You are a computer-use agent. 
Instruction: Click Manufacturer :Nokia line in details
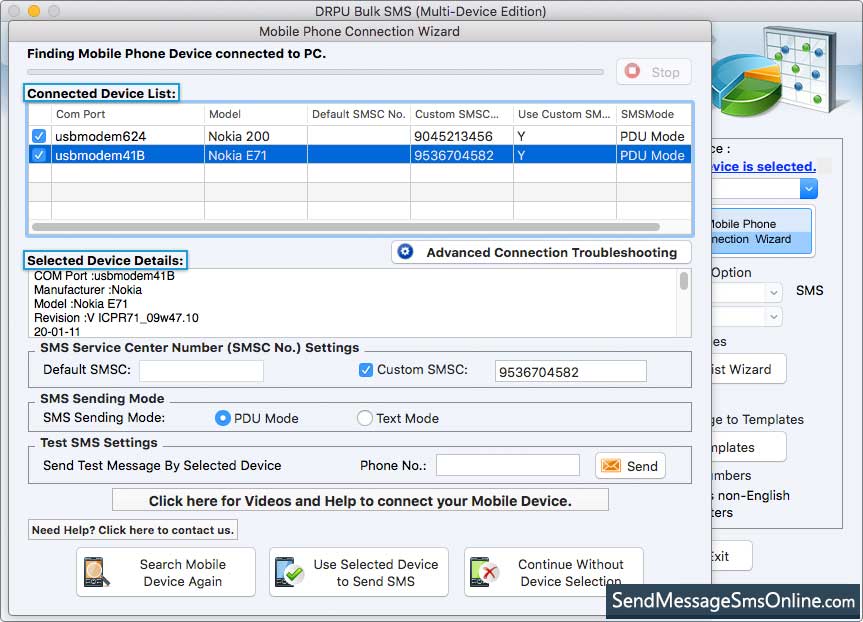88,290
